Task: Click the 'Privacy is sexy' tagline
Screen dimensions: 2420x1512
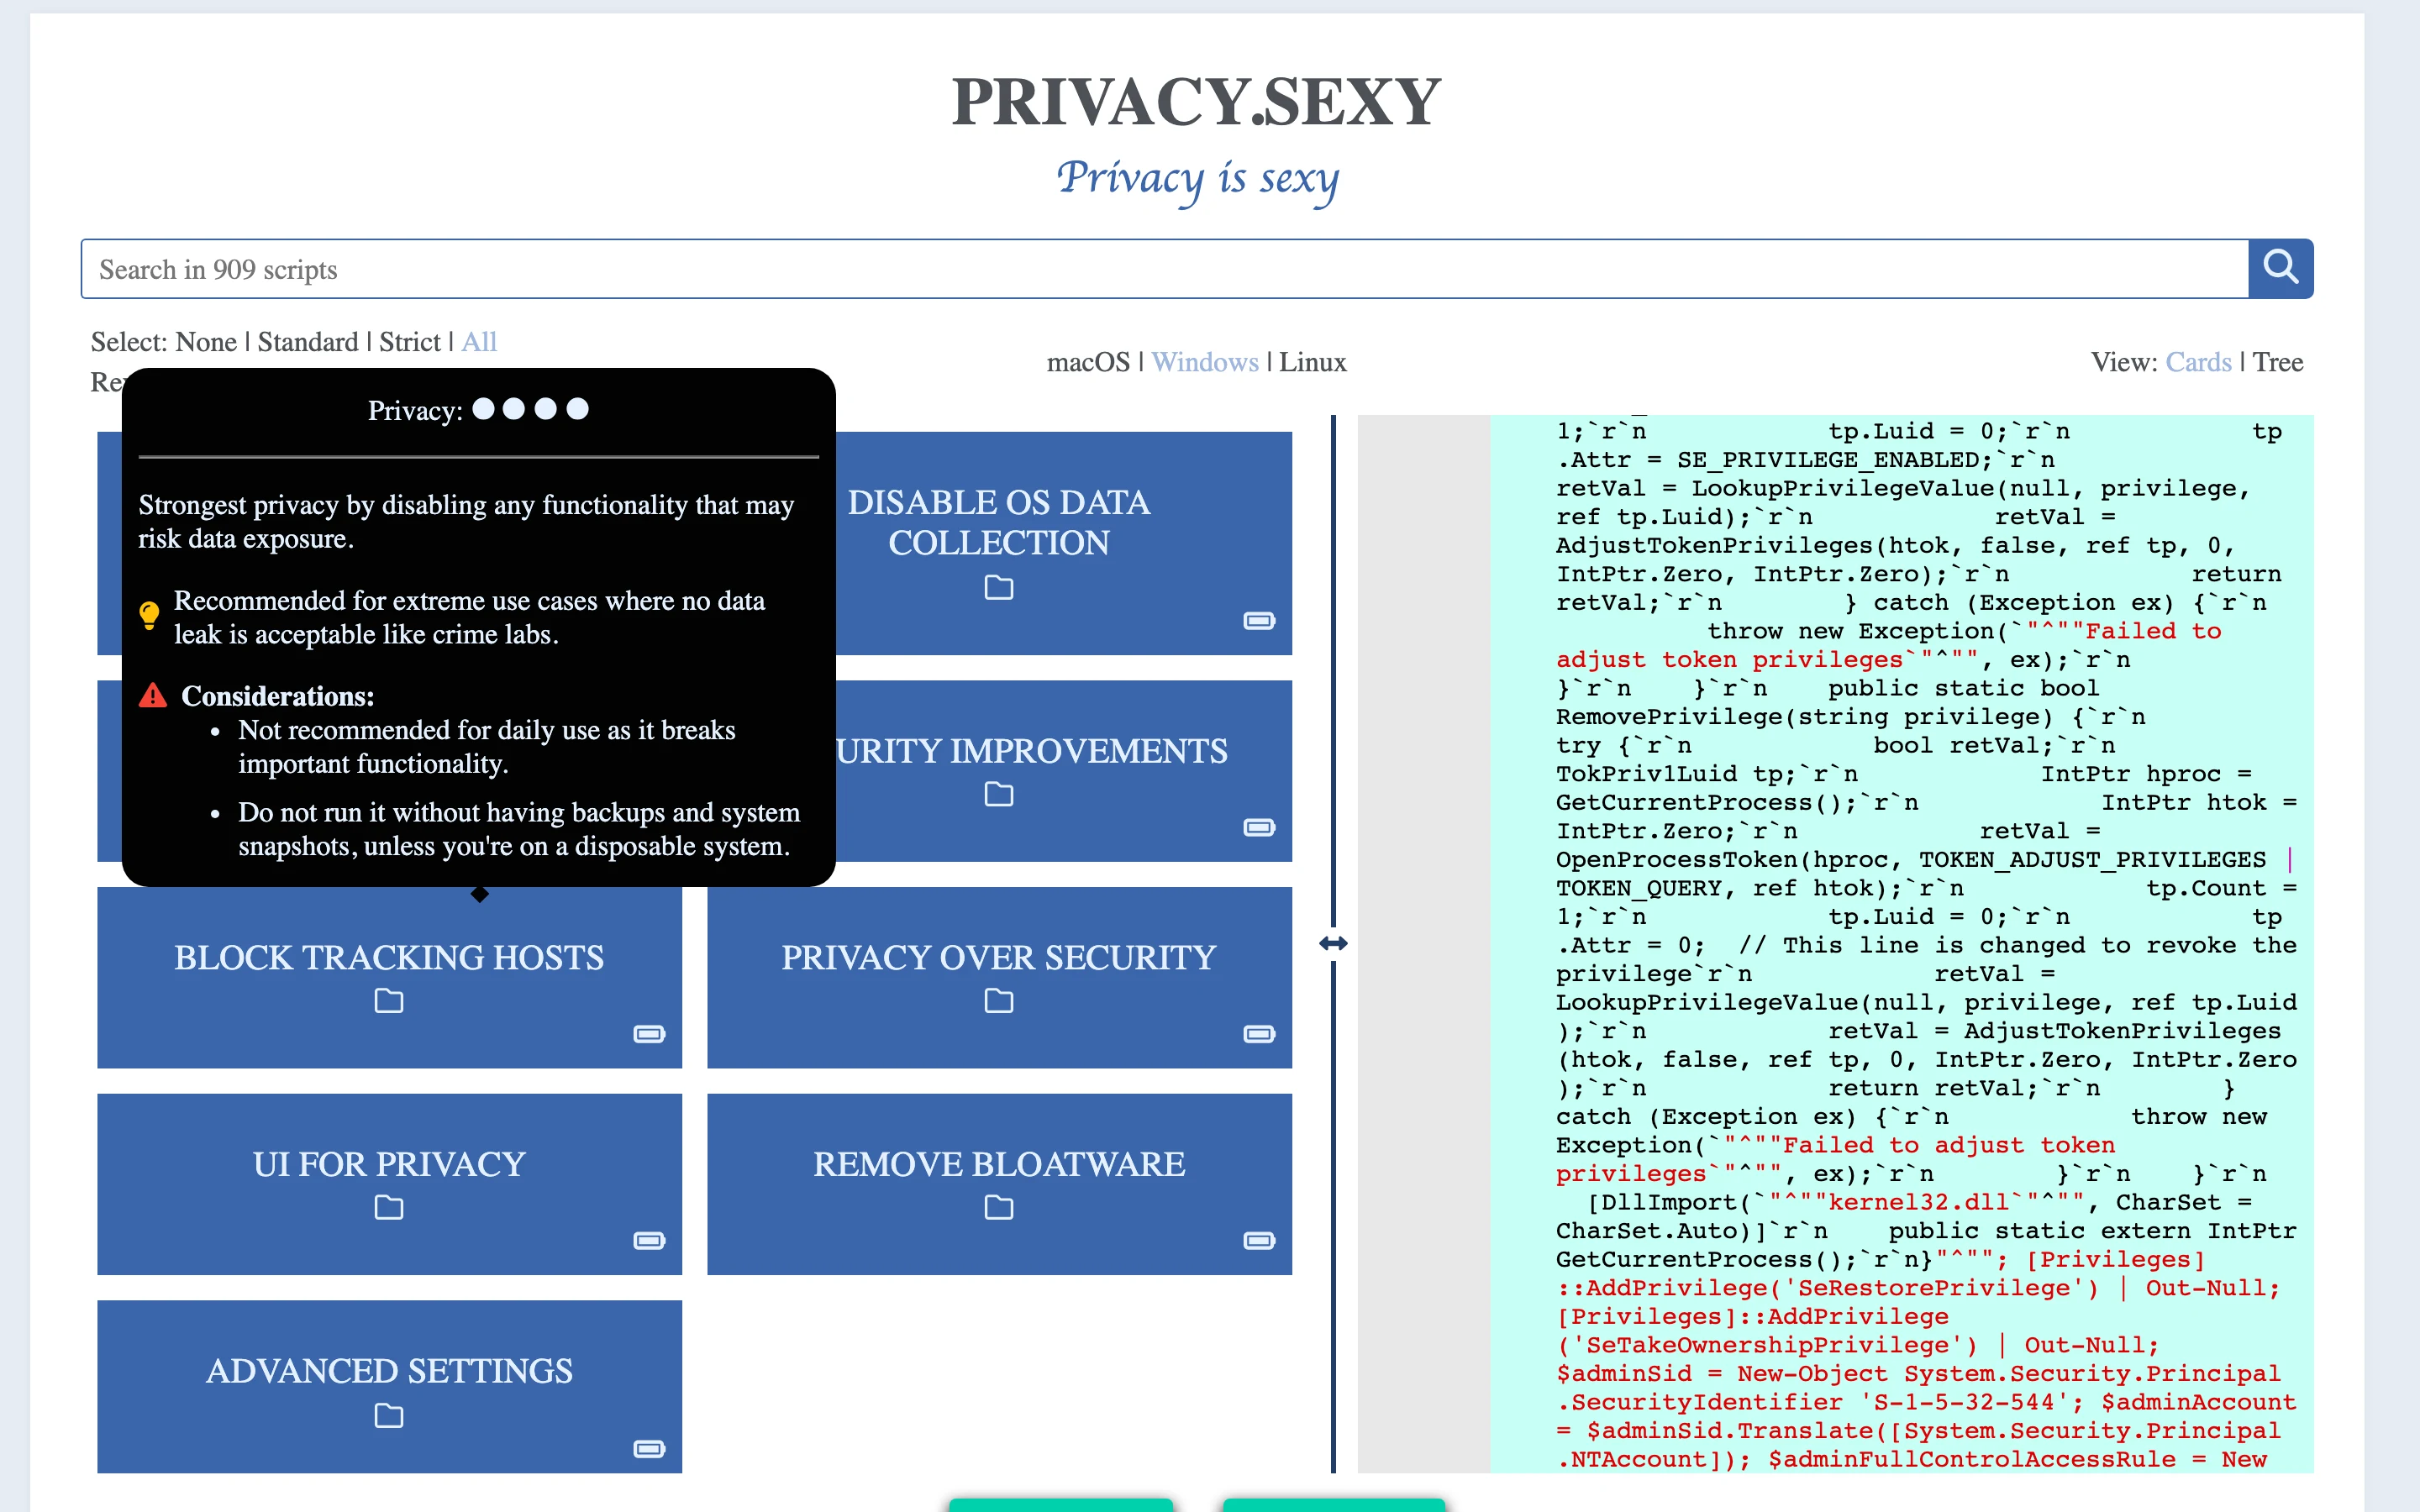Action: tap(1197, 180)
